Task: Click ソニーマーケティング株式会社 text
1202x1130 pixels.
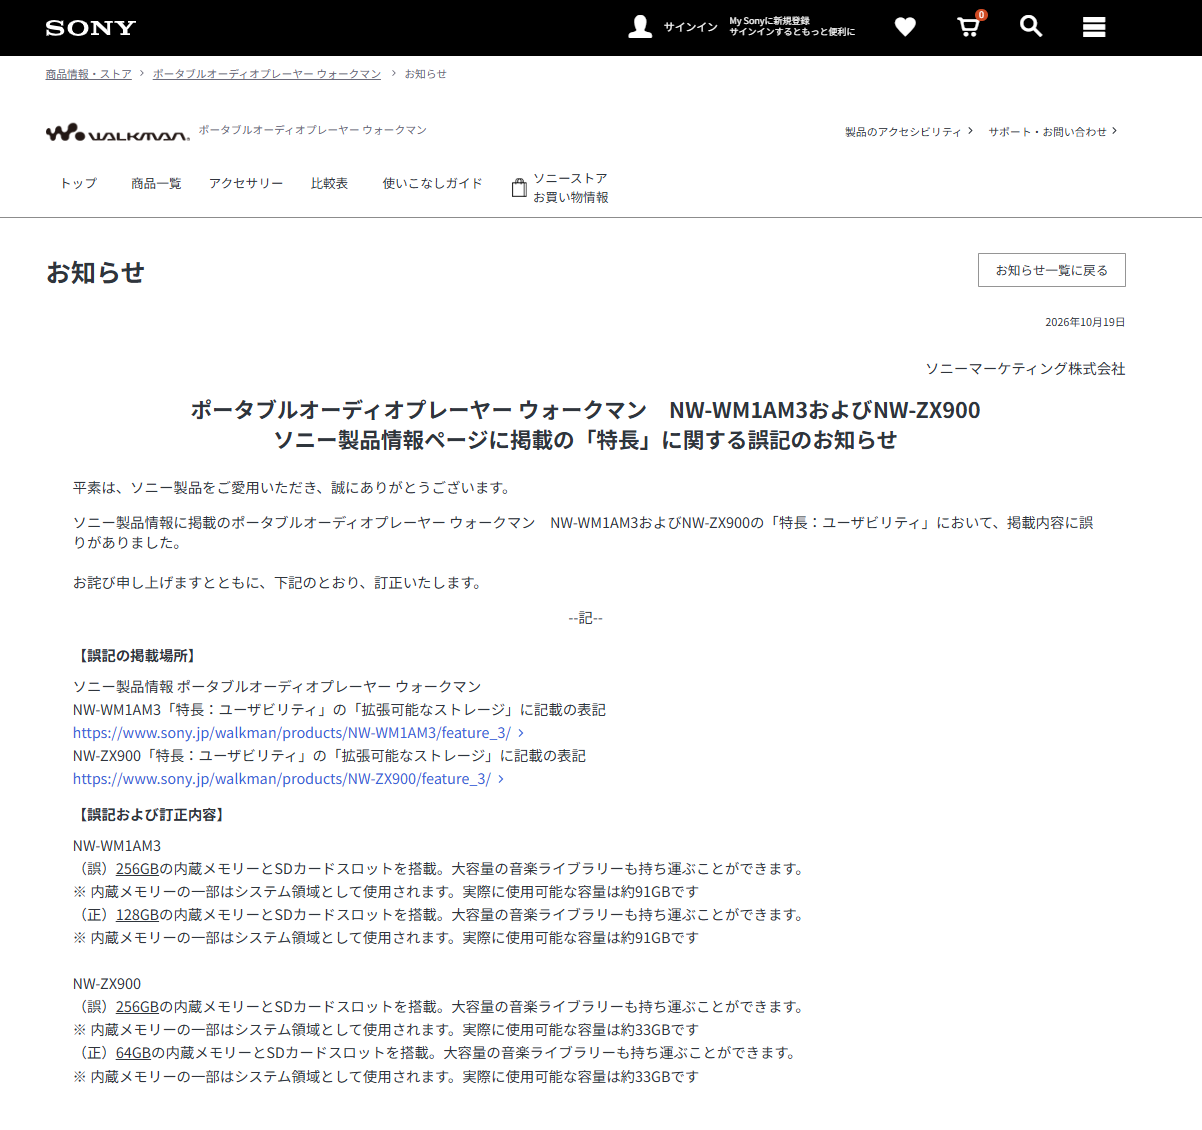Action: 1025,369
